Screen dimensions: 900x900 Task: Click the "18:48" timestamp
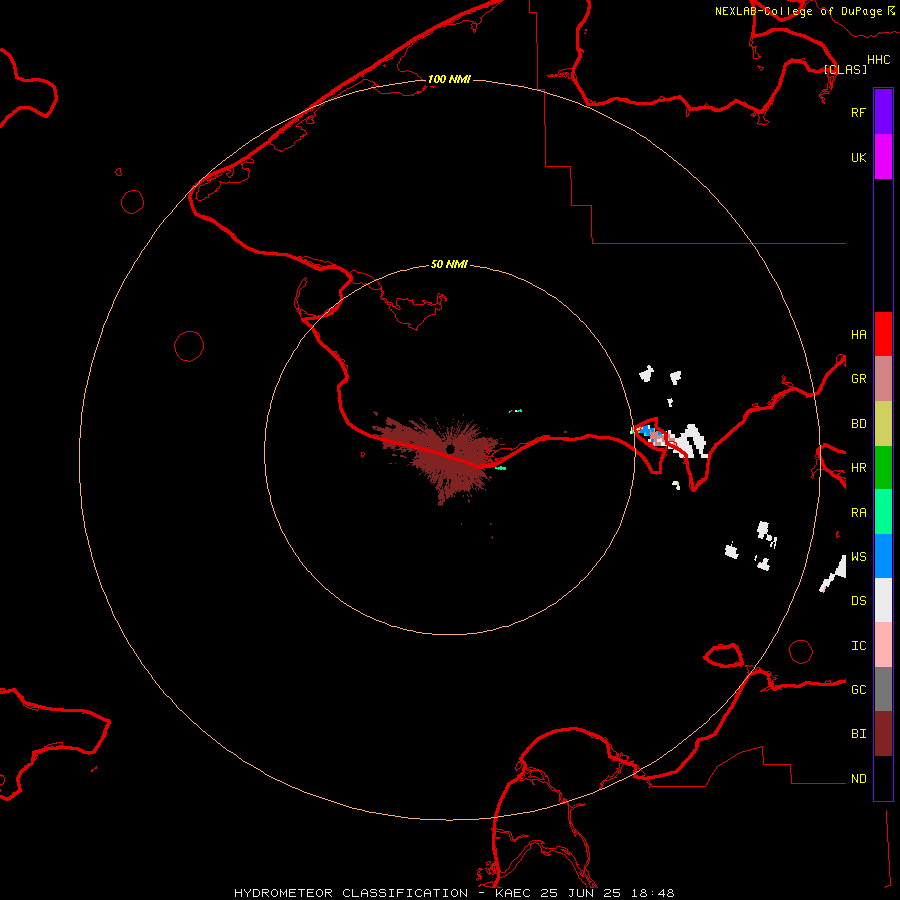652,893
